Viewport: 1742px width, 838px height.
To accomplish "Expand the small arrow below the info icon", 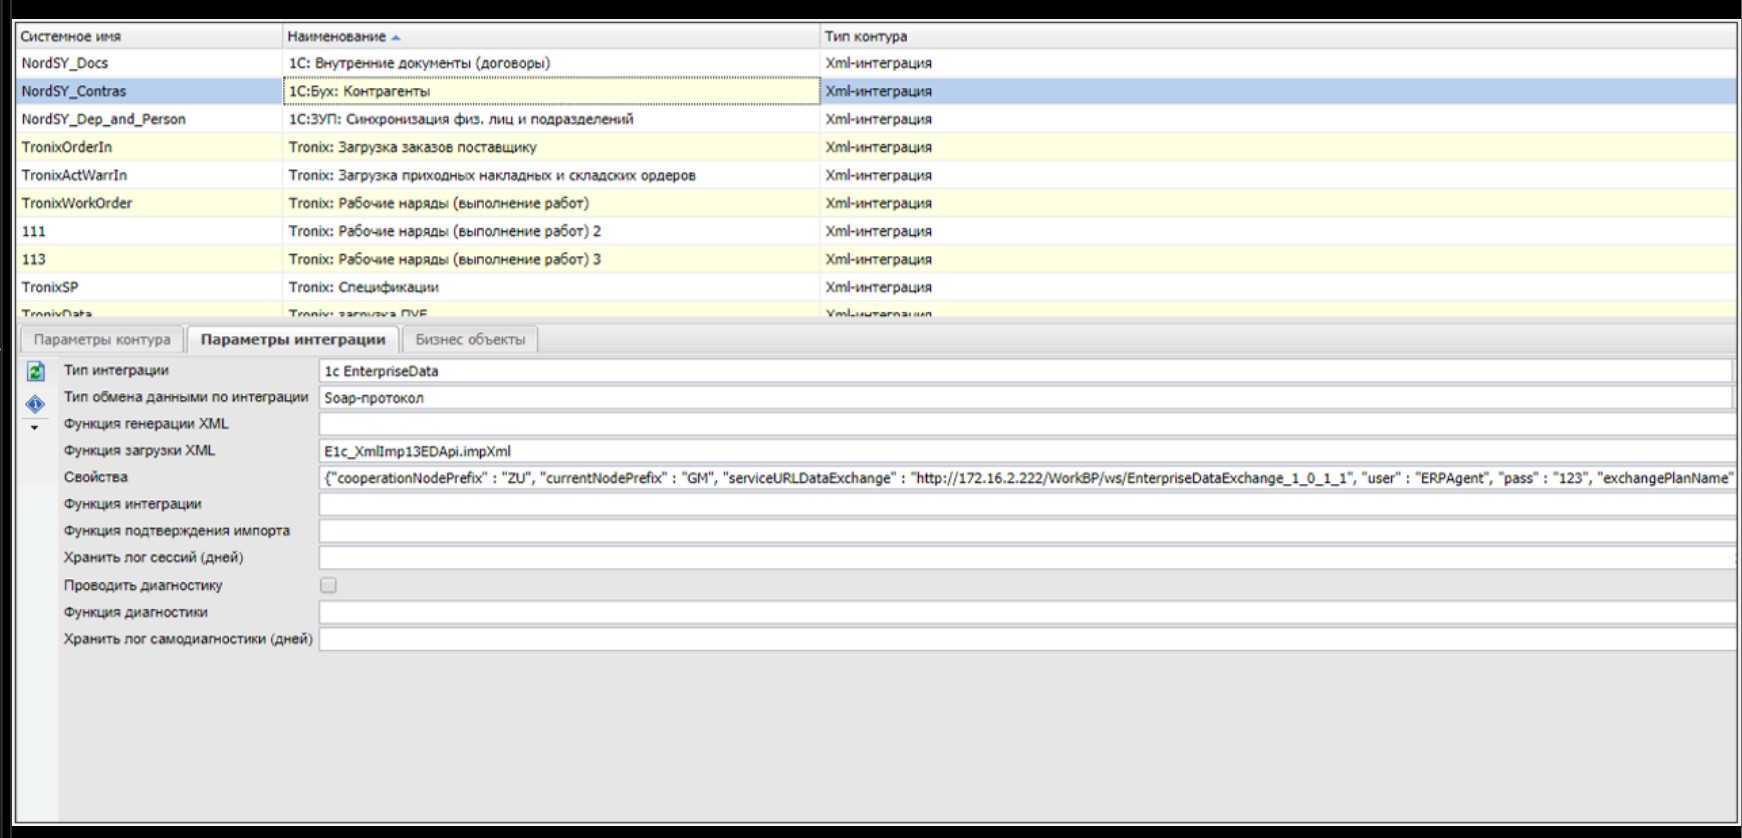I will pos(35,427).
